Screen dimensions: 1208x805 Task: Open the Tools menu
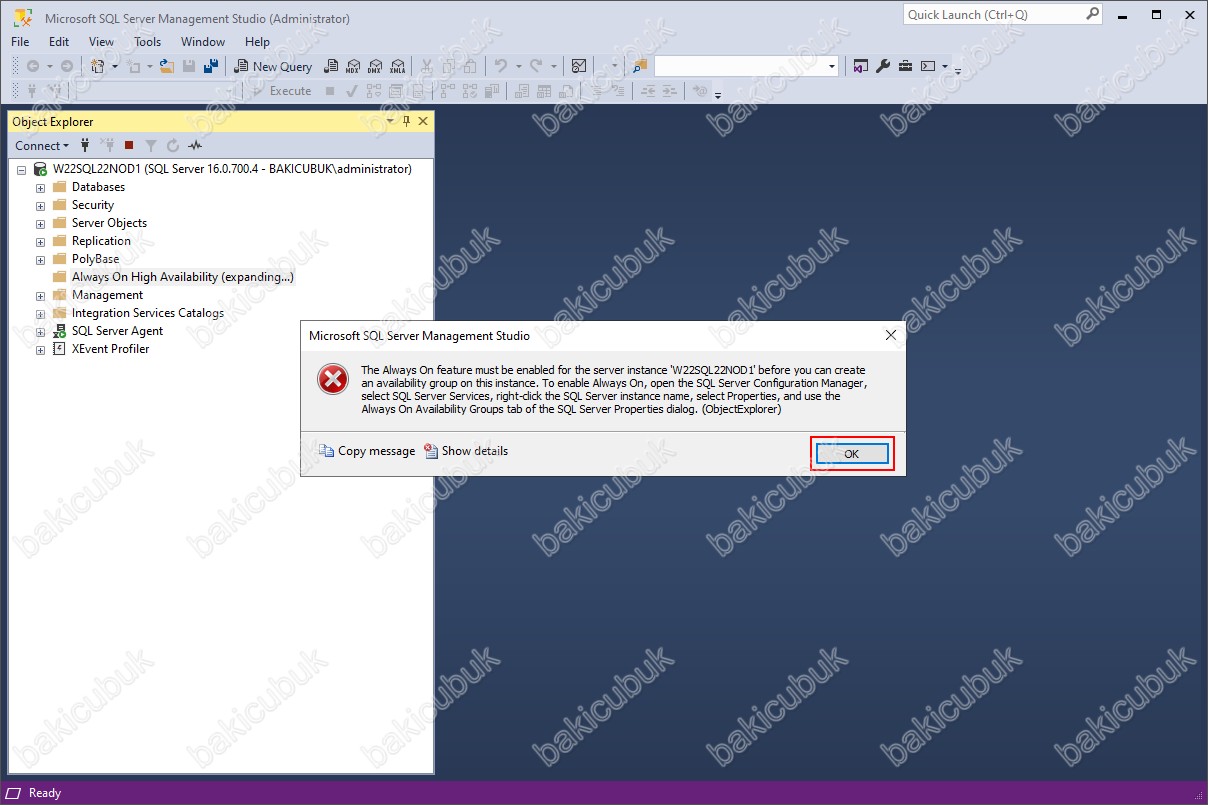click(x=147, y=42)
